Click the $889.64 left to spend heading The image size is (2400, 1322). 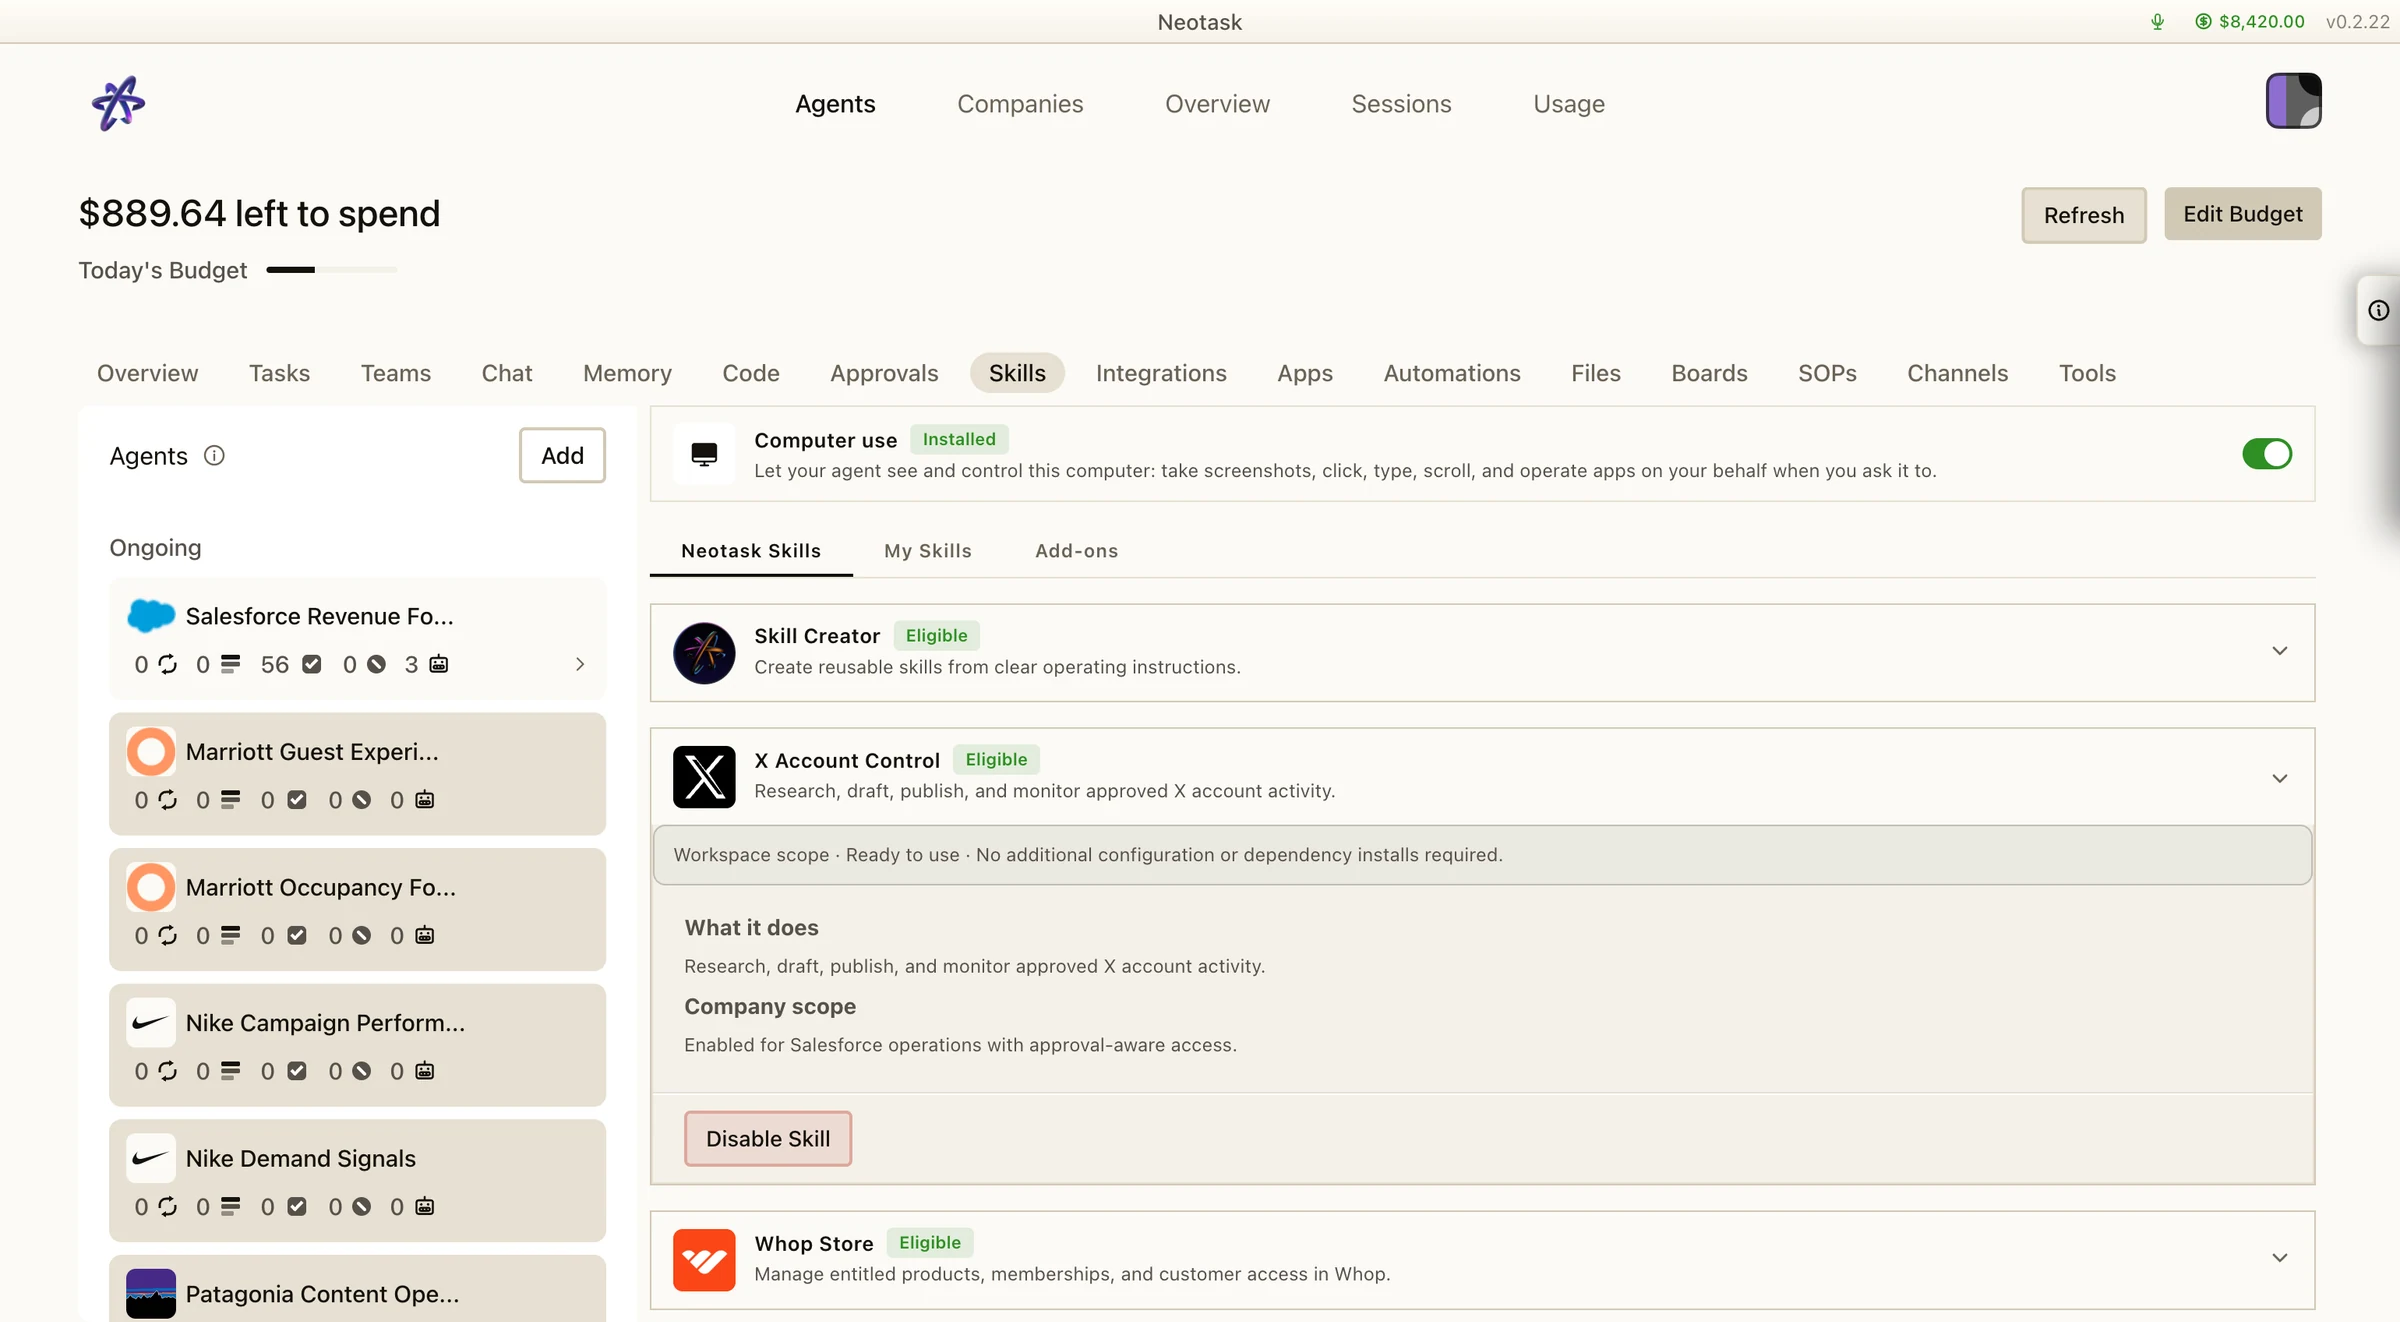coord(259,213)
